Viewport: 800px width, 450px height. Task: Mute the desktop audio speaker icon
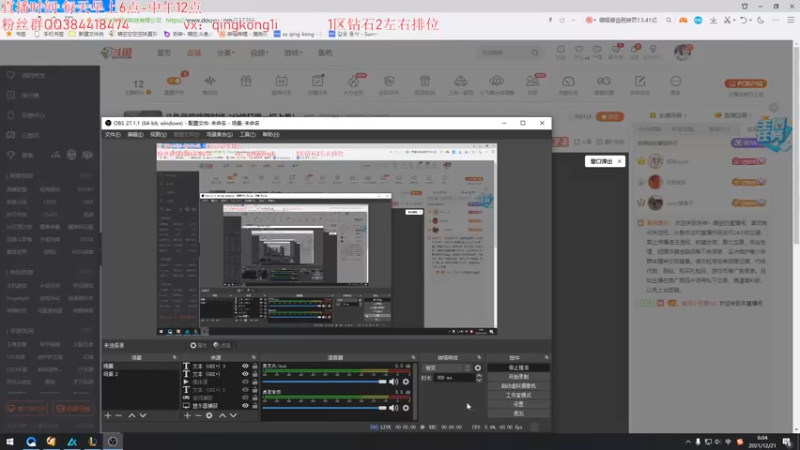point(393,408)
